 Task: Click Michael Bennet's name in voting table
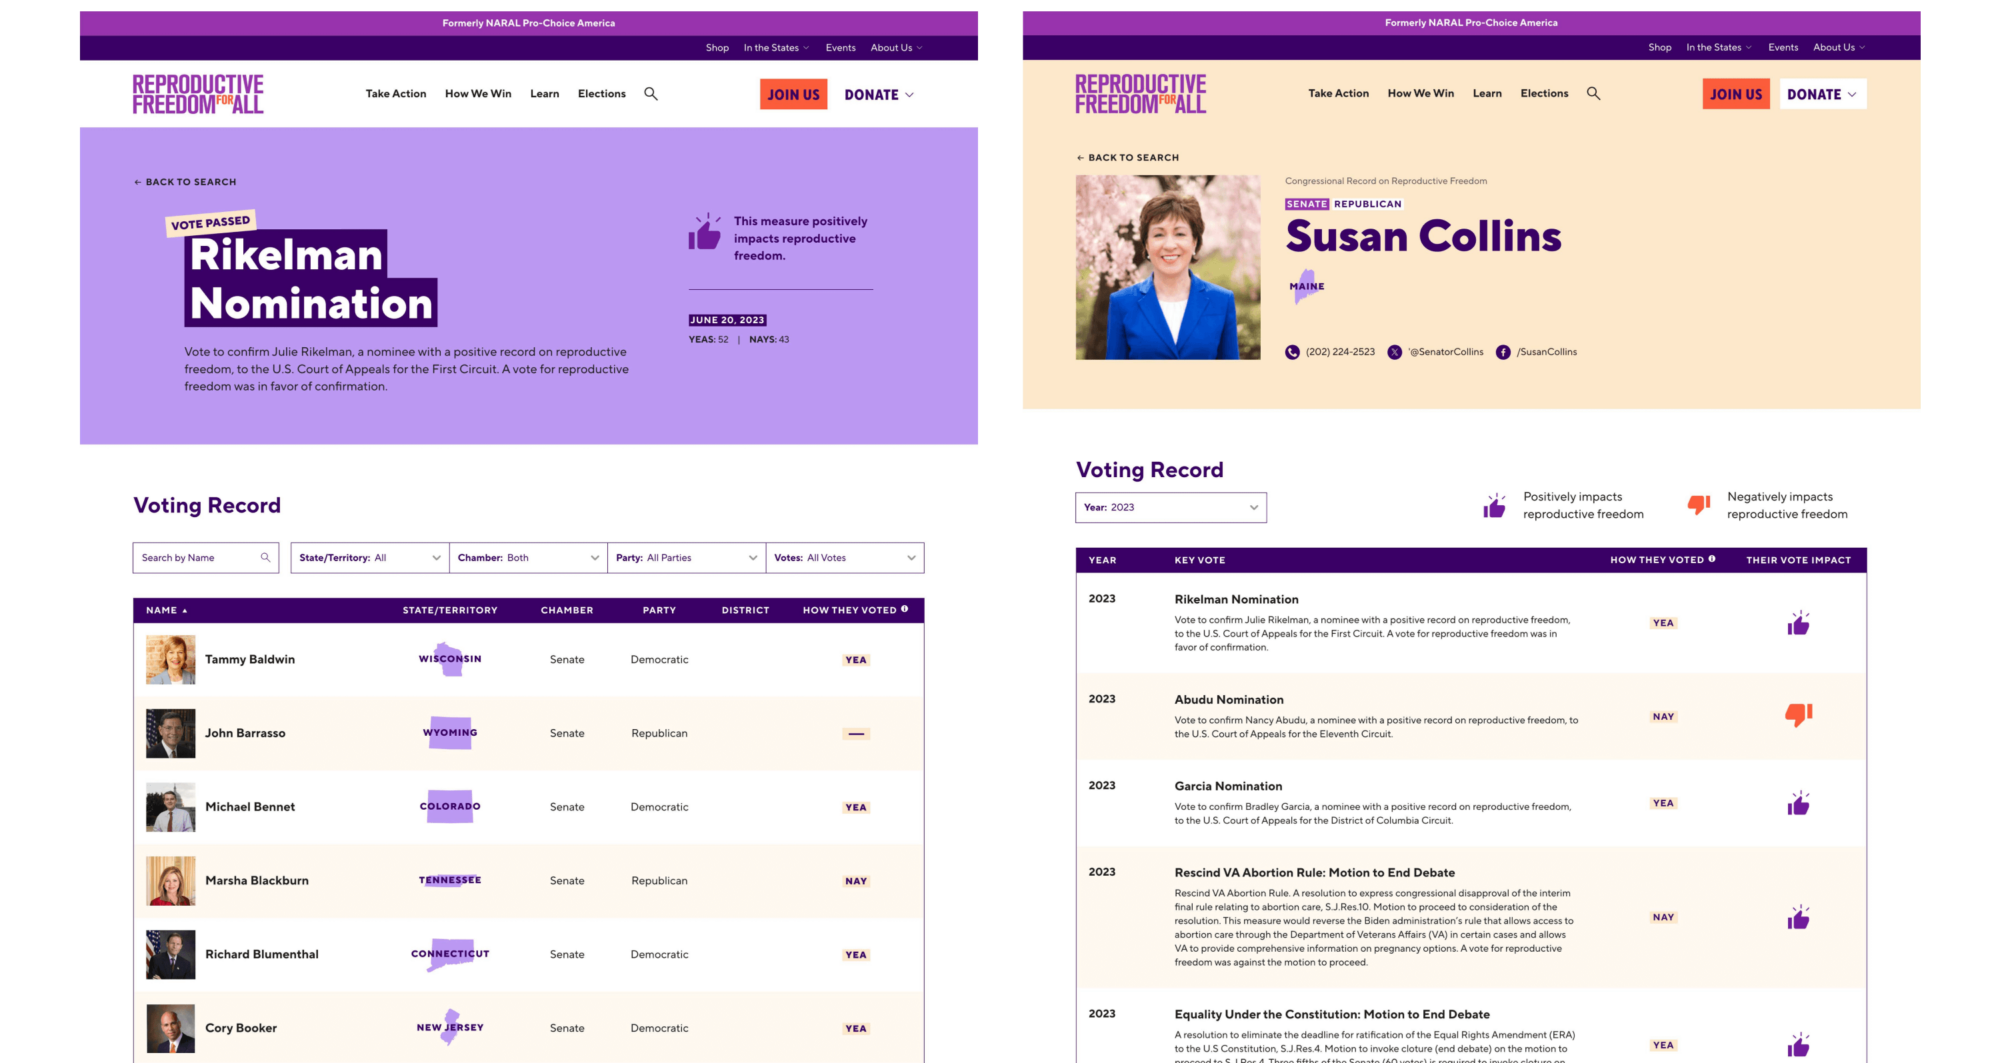(250, 807)
